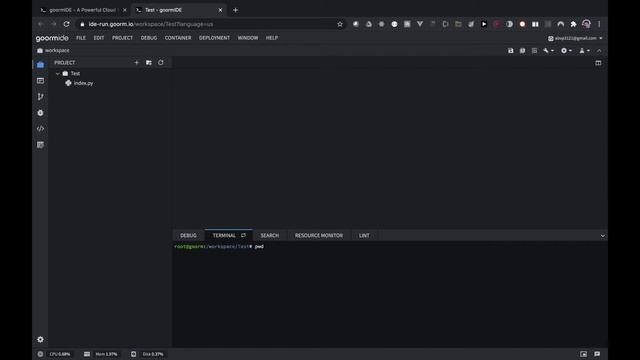Open the DEBUG menu
The image size is (640, 360).
(x=149, y=38)
